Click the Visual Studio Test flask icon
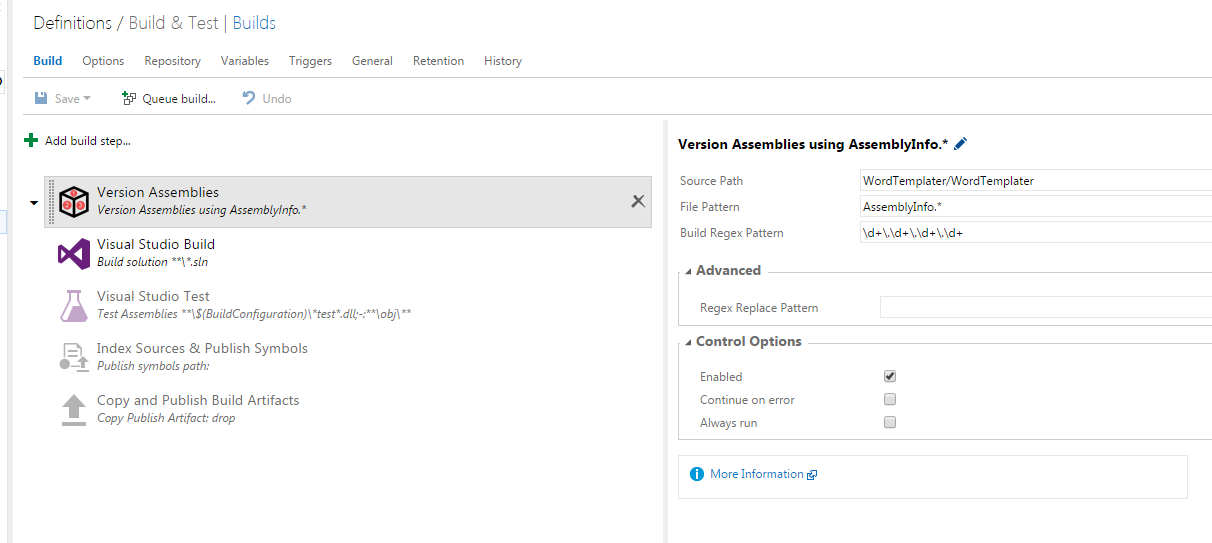 pos(74,305)
